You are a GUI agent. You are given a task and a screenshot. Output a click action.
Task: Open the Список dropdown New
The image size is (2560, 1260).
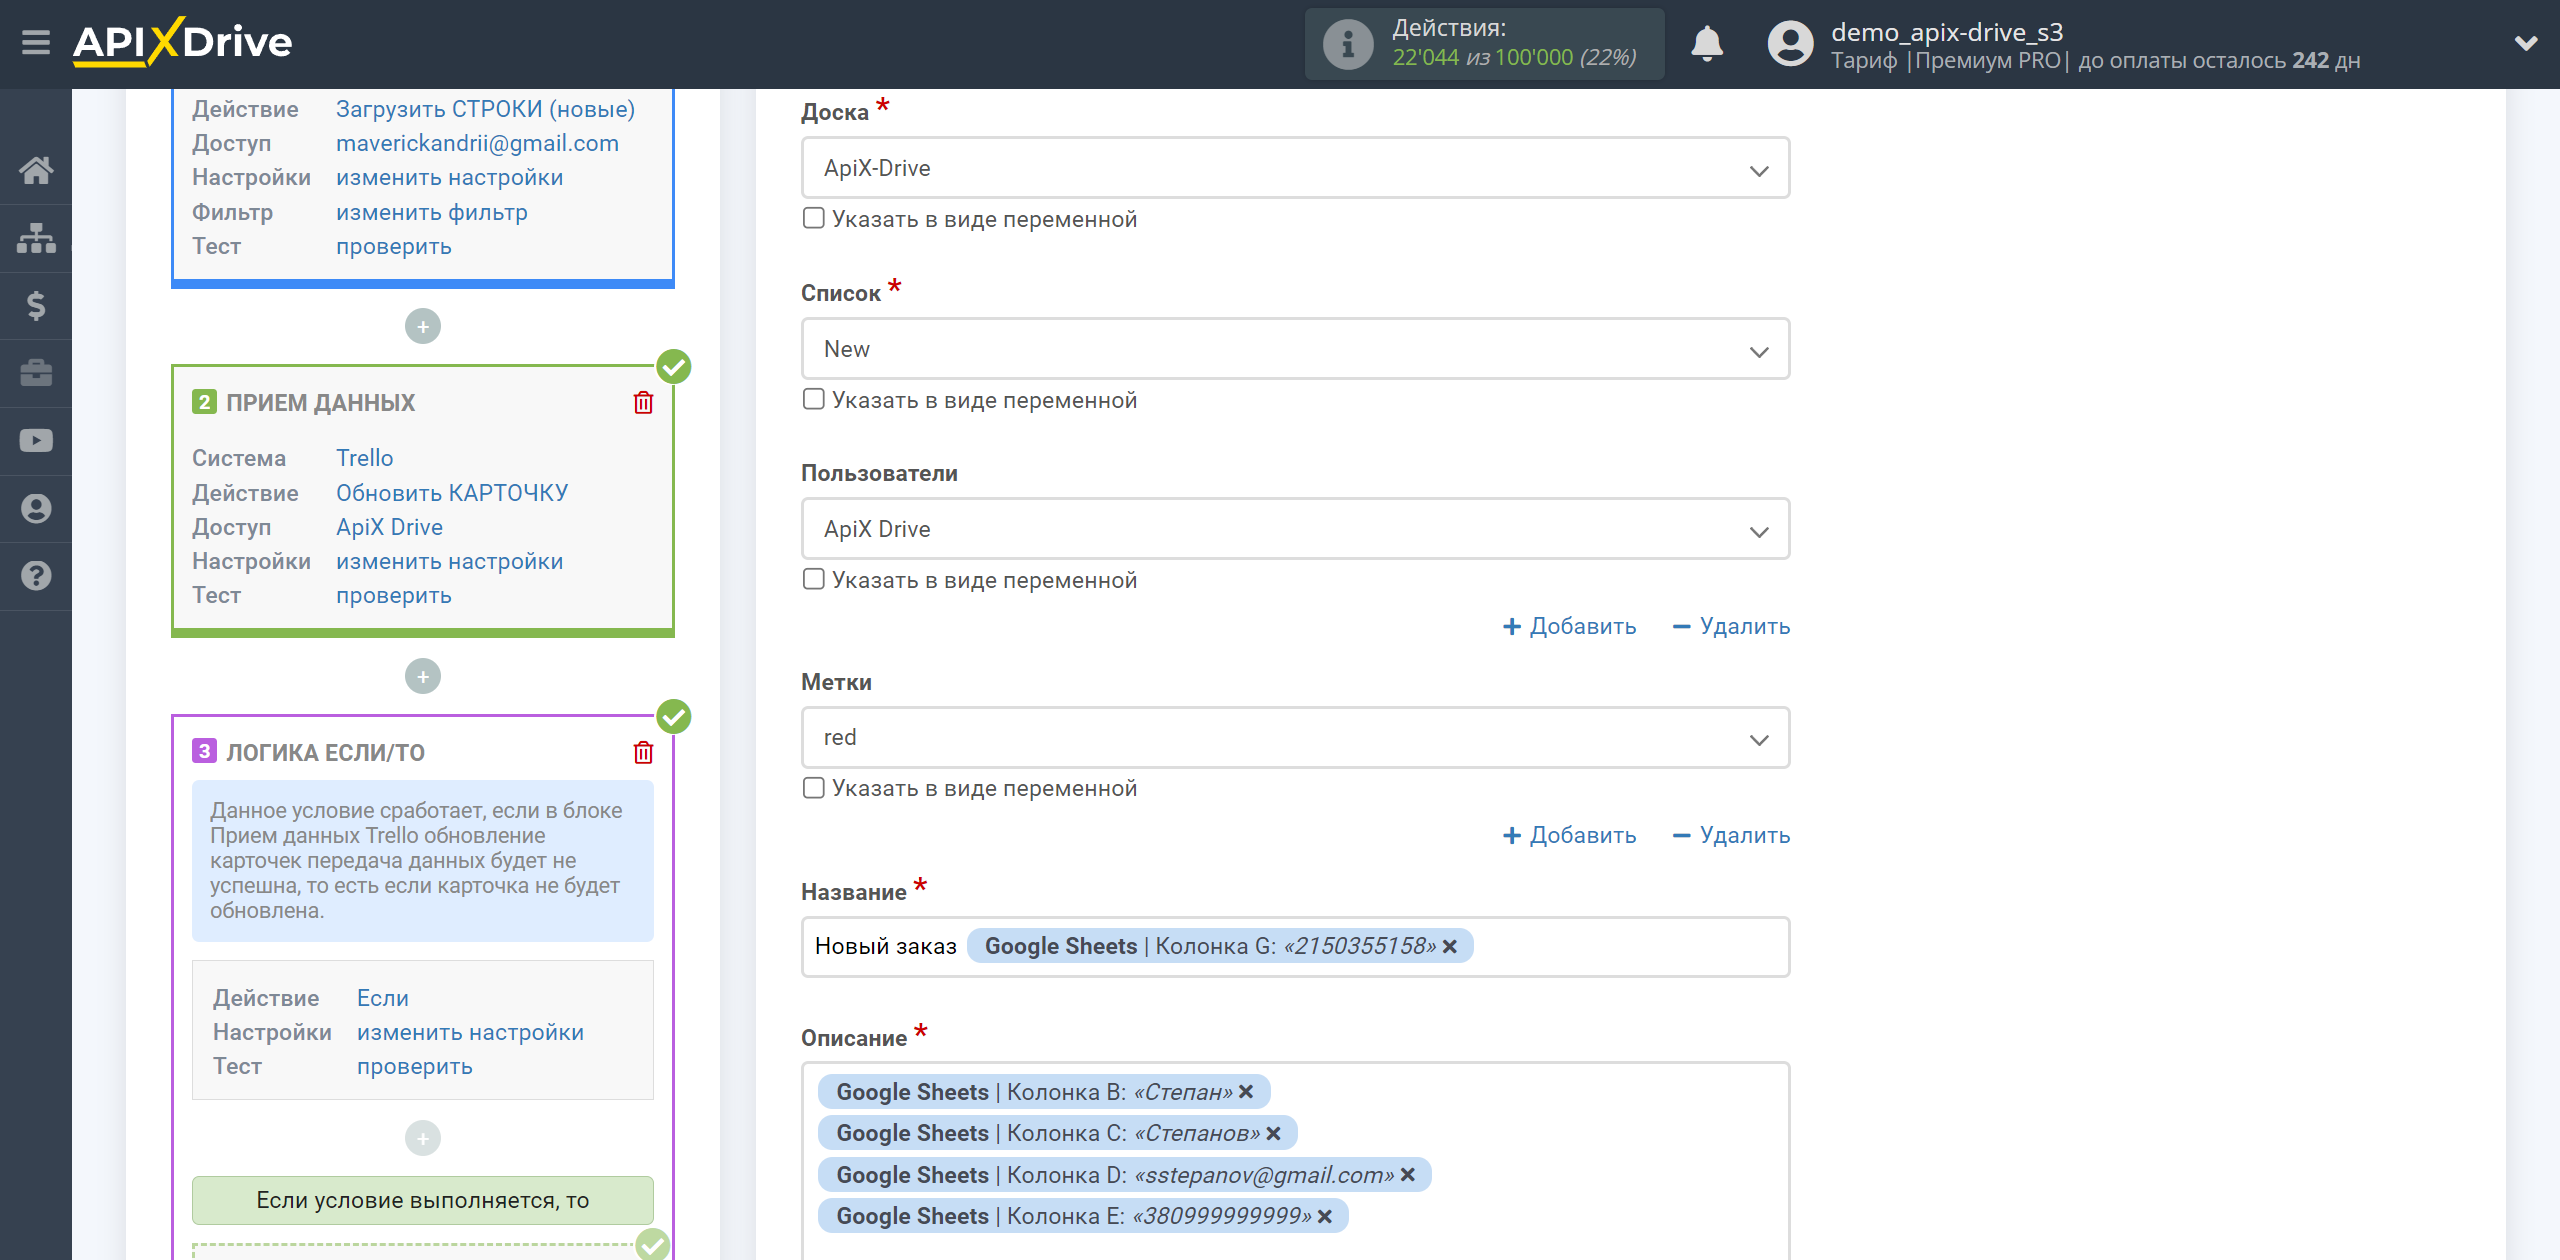tap(1295, 349)
